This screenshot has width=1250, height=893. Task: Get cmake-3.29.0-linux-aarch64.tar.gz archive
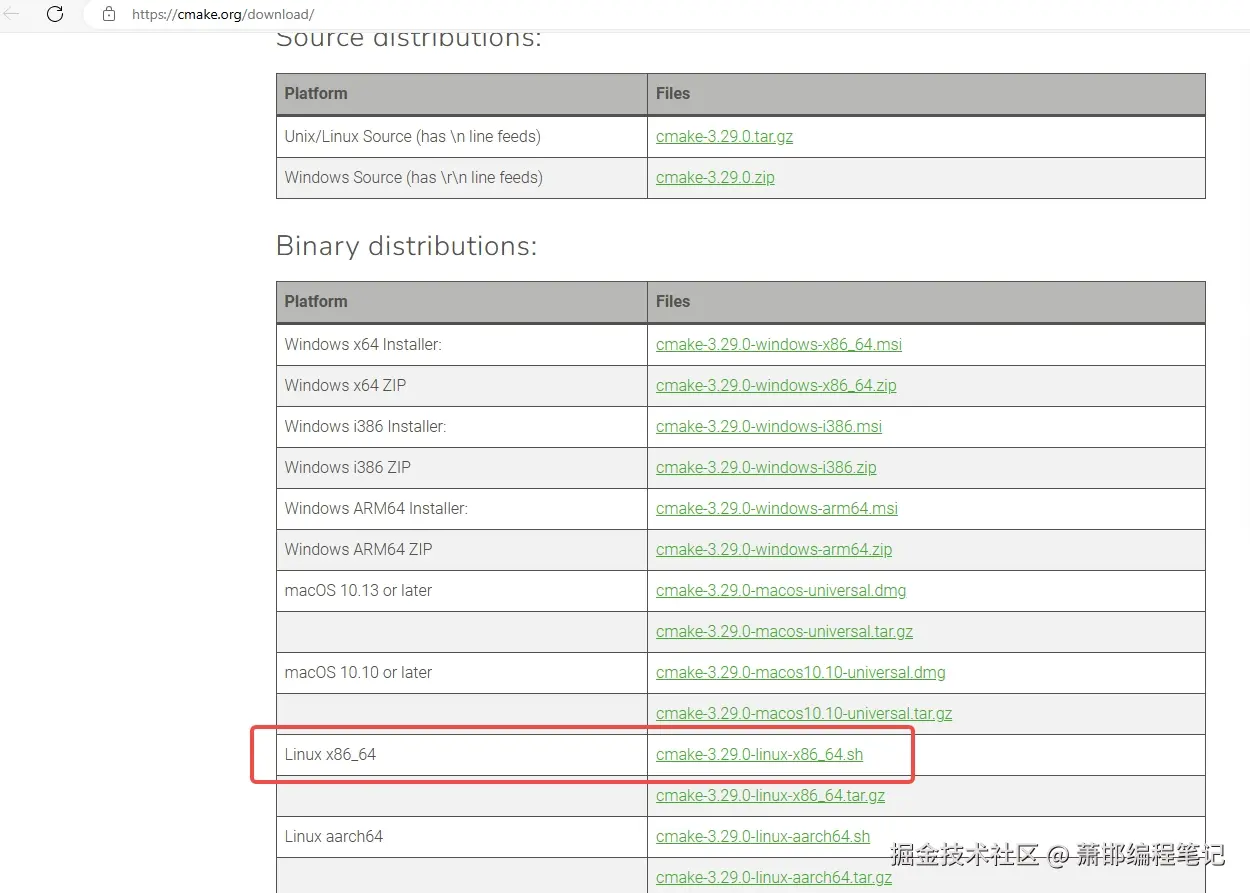[x=774, y=877]
